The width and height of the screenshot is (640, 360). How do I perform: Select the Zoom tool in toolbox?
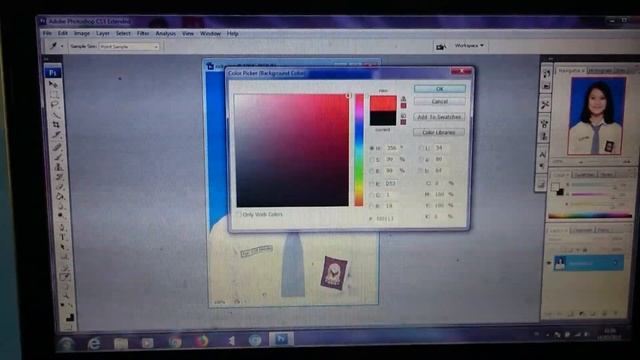click(x=67, y=297)
